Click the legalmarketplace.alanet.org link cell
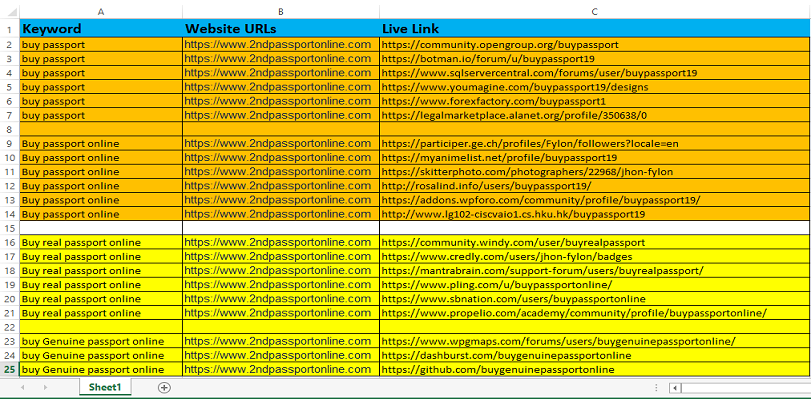811x399 pixels. click(595, 115)
